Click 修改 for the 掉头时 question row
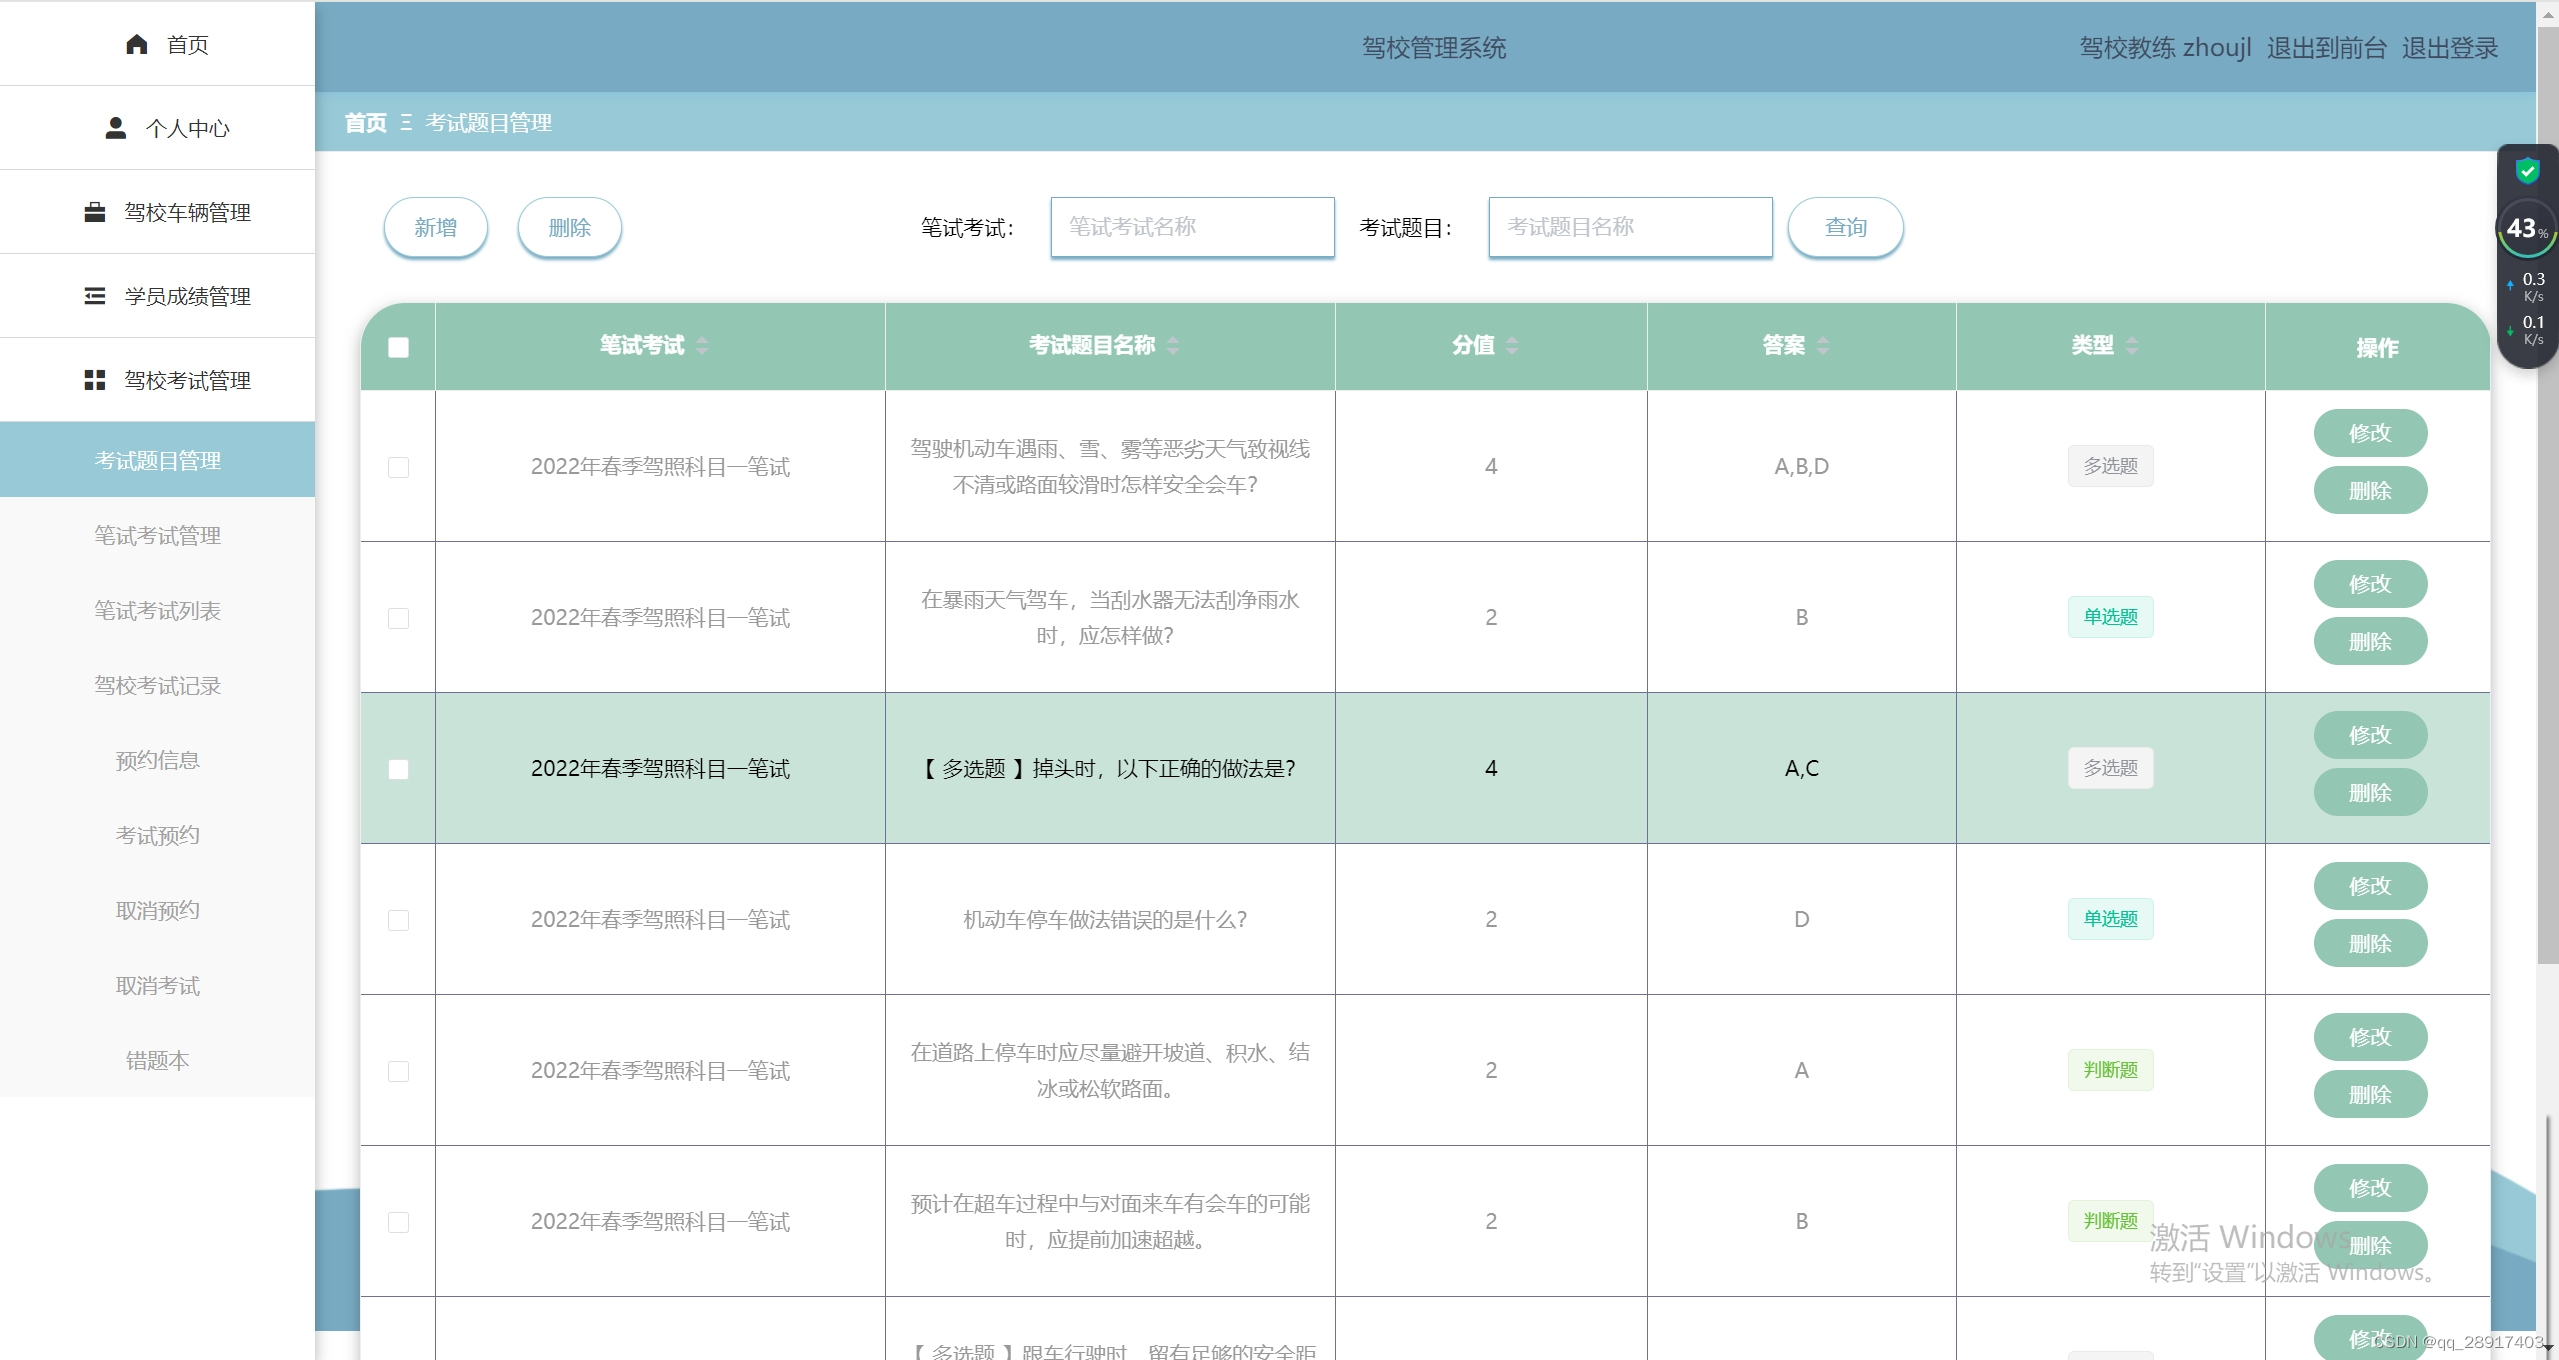2559x1360 pixels. point(2370,735)
